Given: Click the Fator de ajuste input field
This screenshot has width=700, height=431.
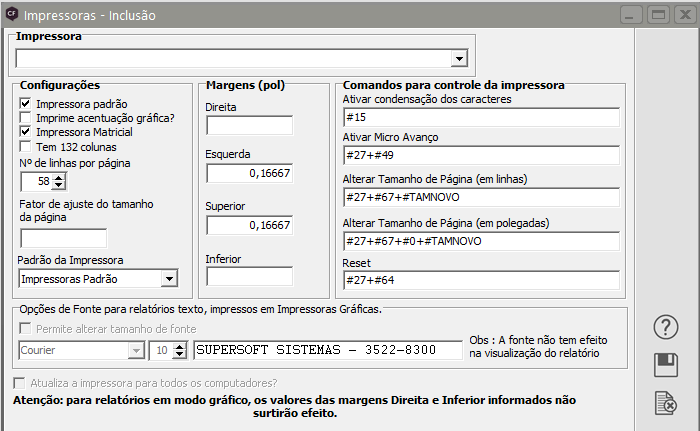Looking at the screenshot, I should (x=64, y=238).
